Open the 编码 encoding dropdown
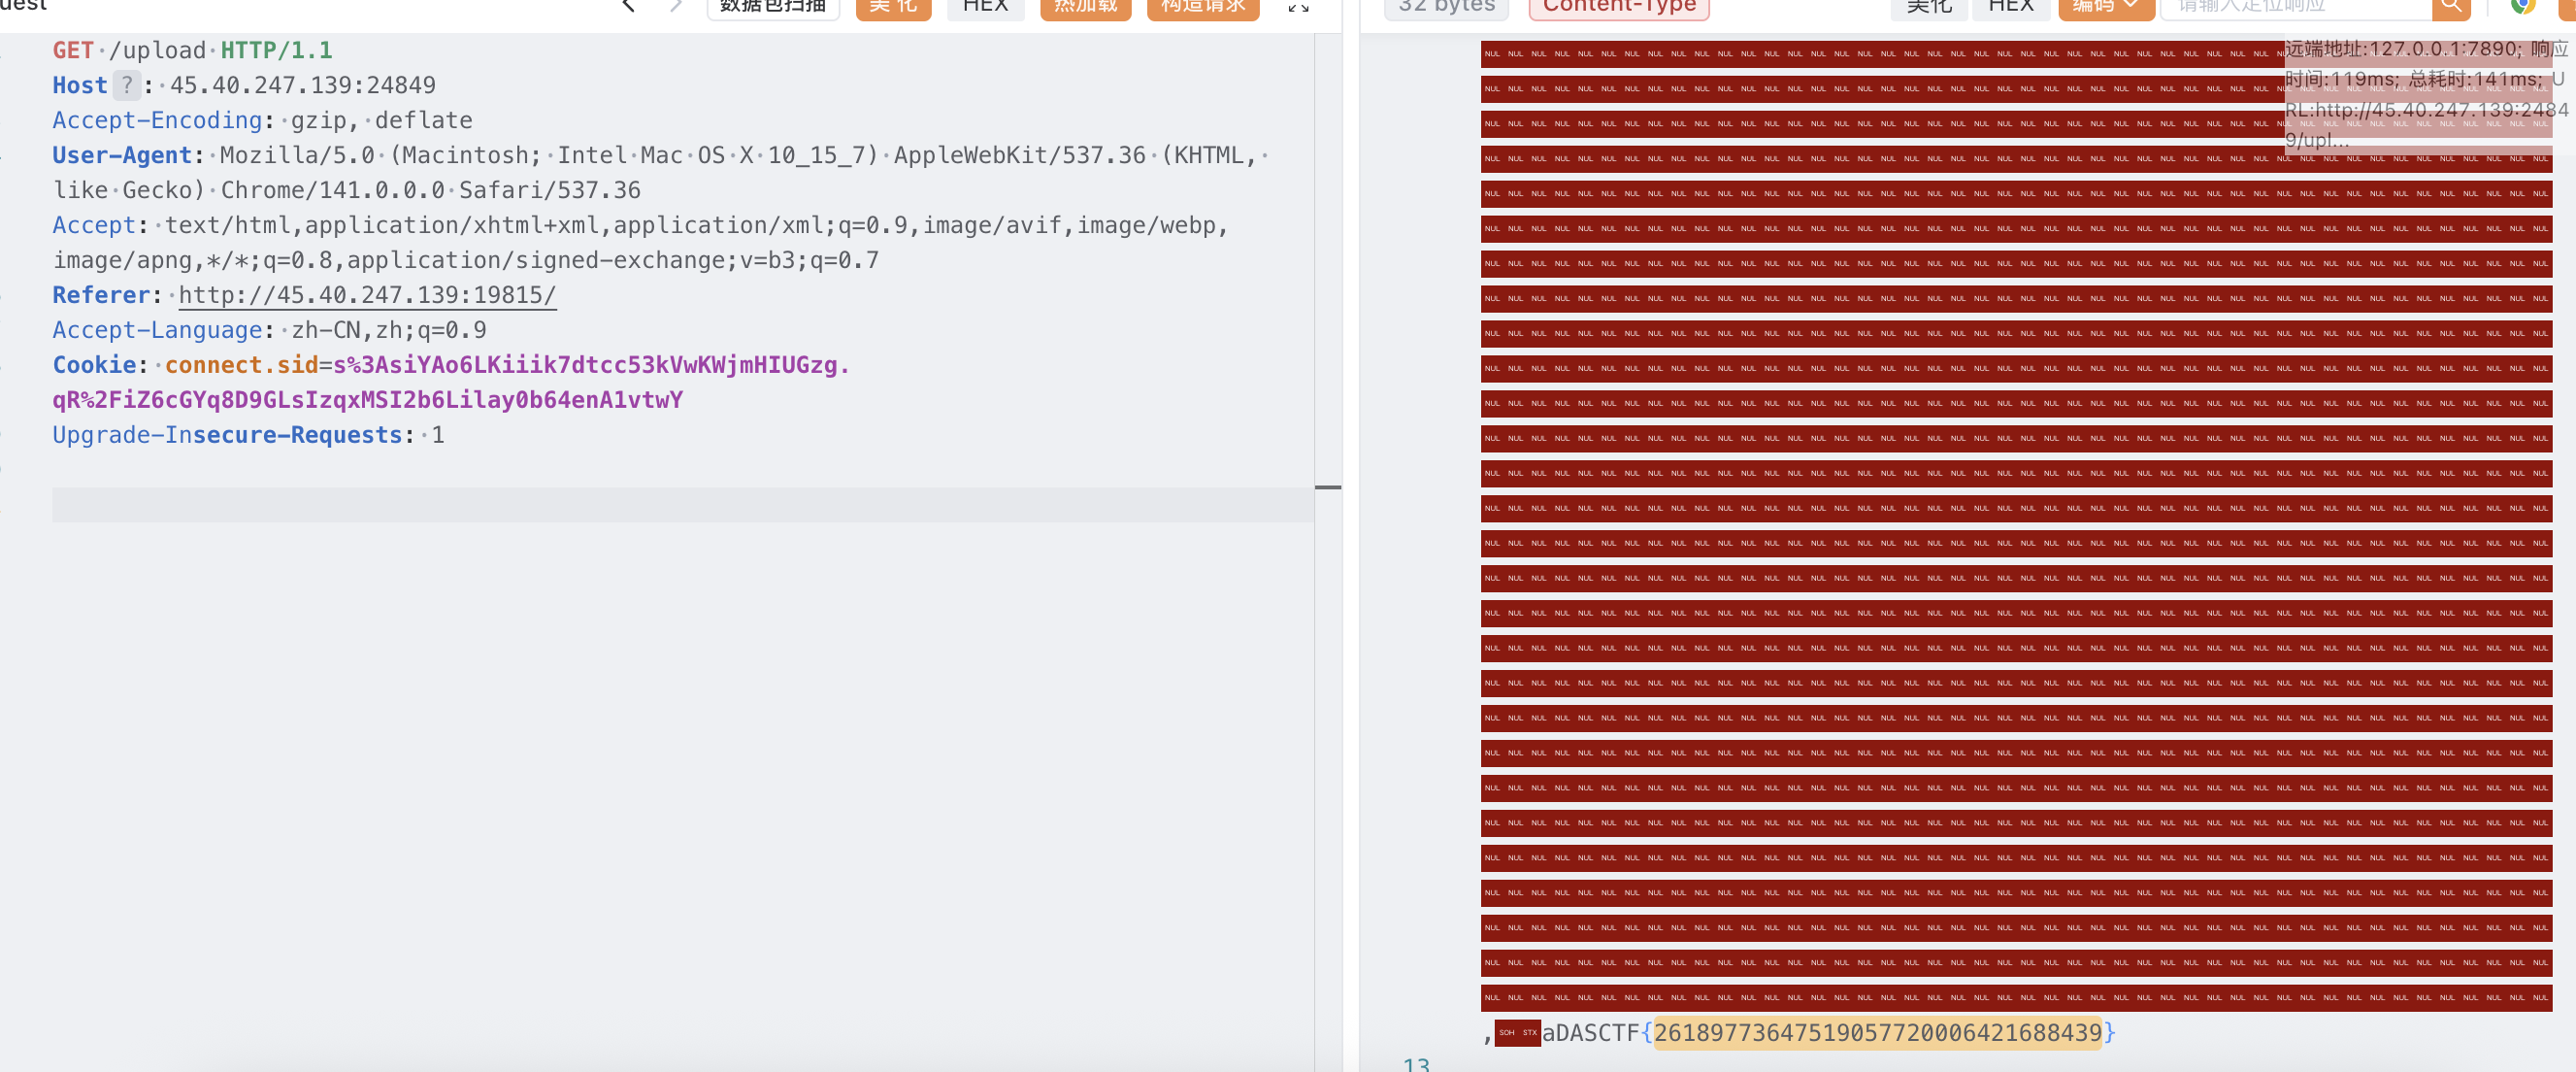Image resolution: width=2576 pixels, height=1072 pixels. 2105,7
